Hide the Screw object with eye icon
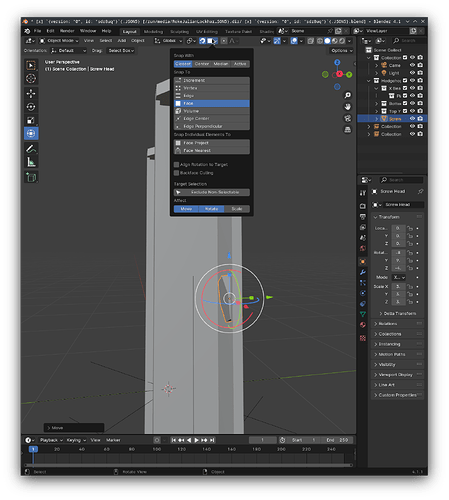 (x=412, y=119)
